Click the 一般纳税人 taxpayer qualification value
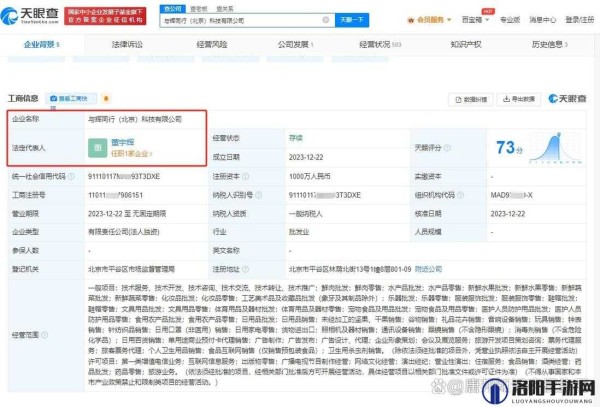600x407 pixels. [305, 214]
